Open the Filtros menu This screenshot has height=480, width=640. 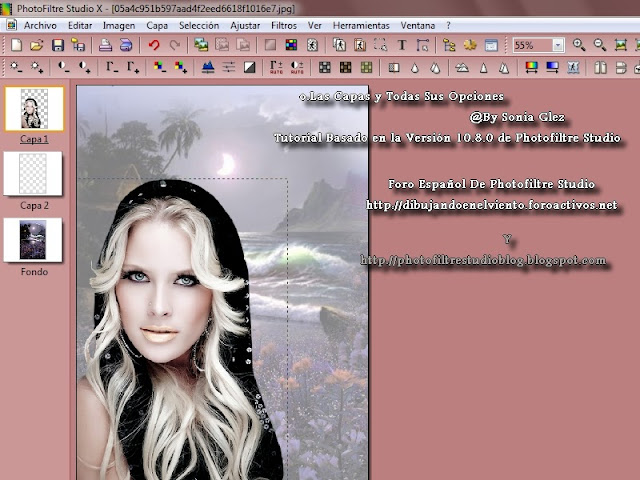[x=284, y=25]
